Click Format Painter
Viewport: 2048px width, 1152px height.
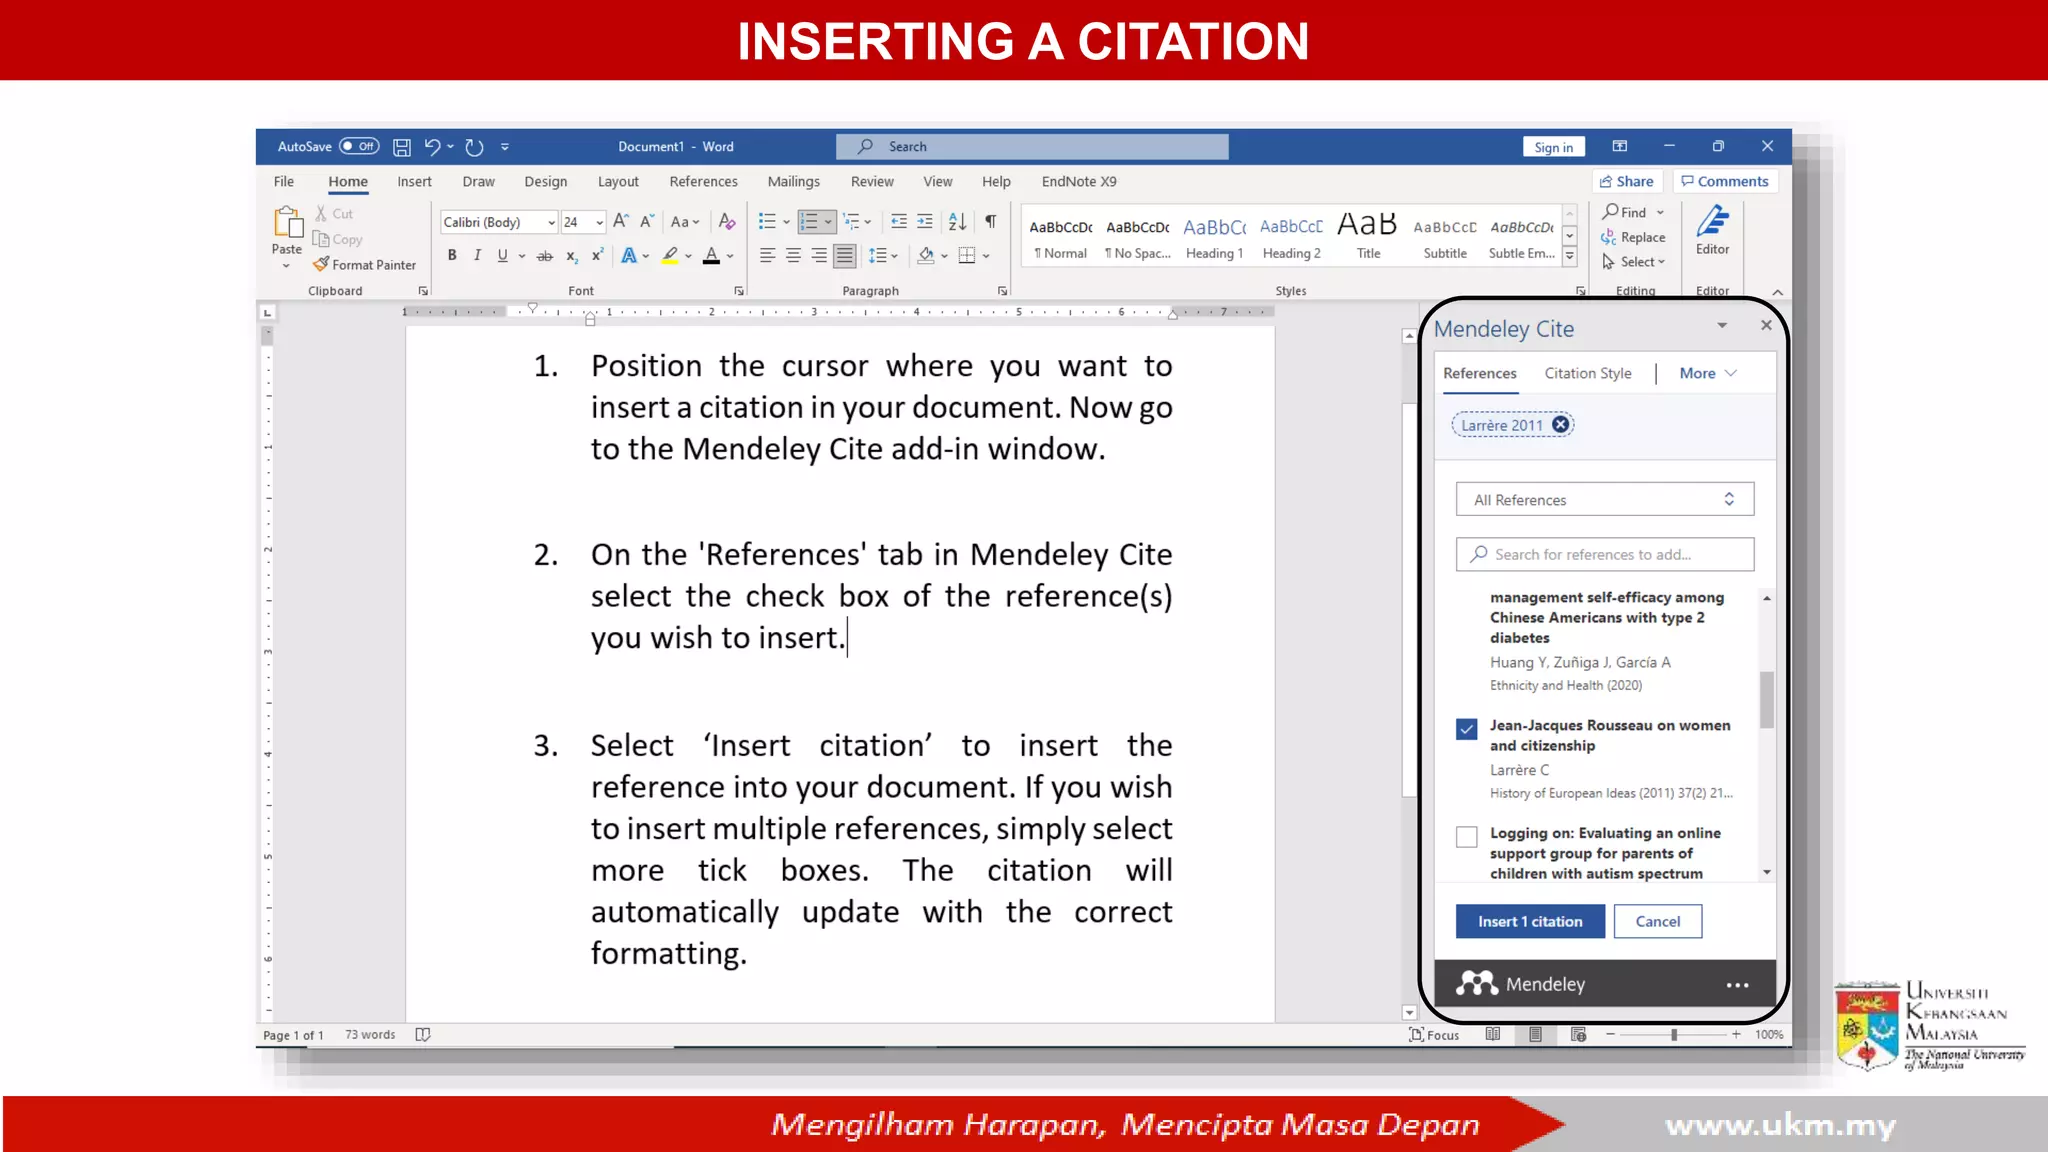click(364, 265)
